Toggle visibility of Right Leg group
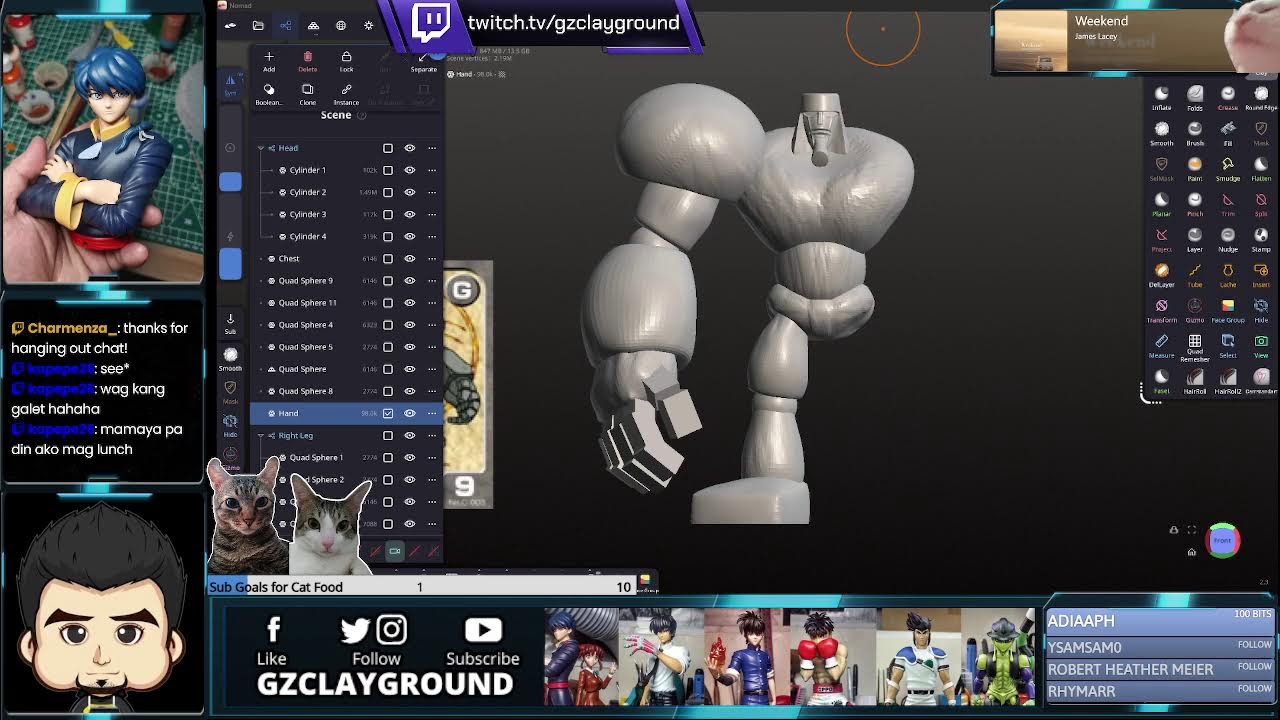Image resolution: width=1280 pixels, height=720 pixels. coord(409,435)
